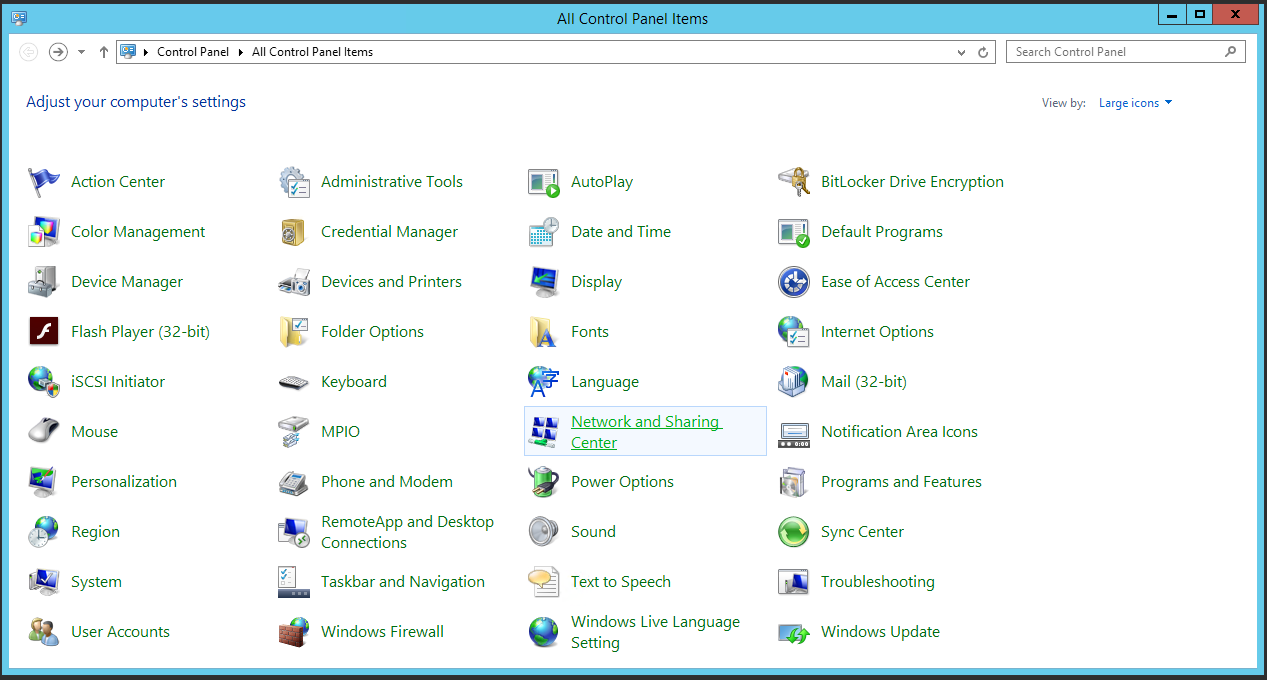Image resolution: width=1267 pixels, height=680 pixels.
Task: Click the Forward navigation arrow button
Action: click(58, 52)
